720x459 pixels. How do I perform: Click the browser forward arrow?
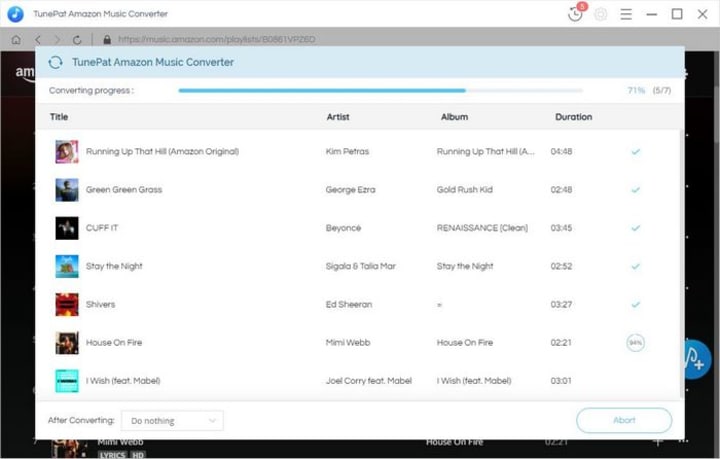(57, 39)
